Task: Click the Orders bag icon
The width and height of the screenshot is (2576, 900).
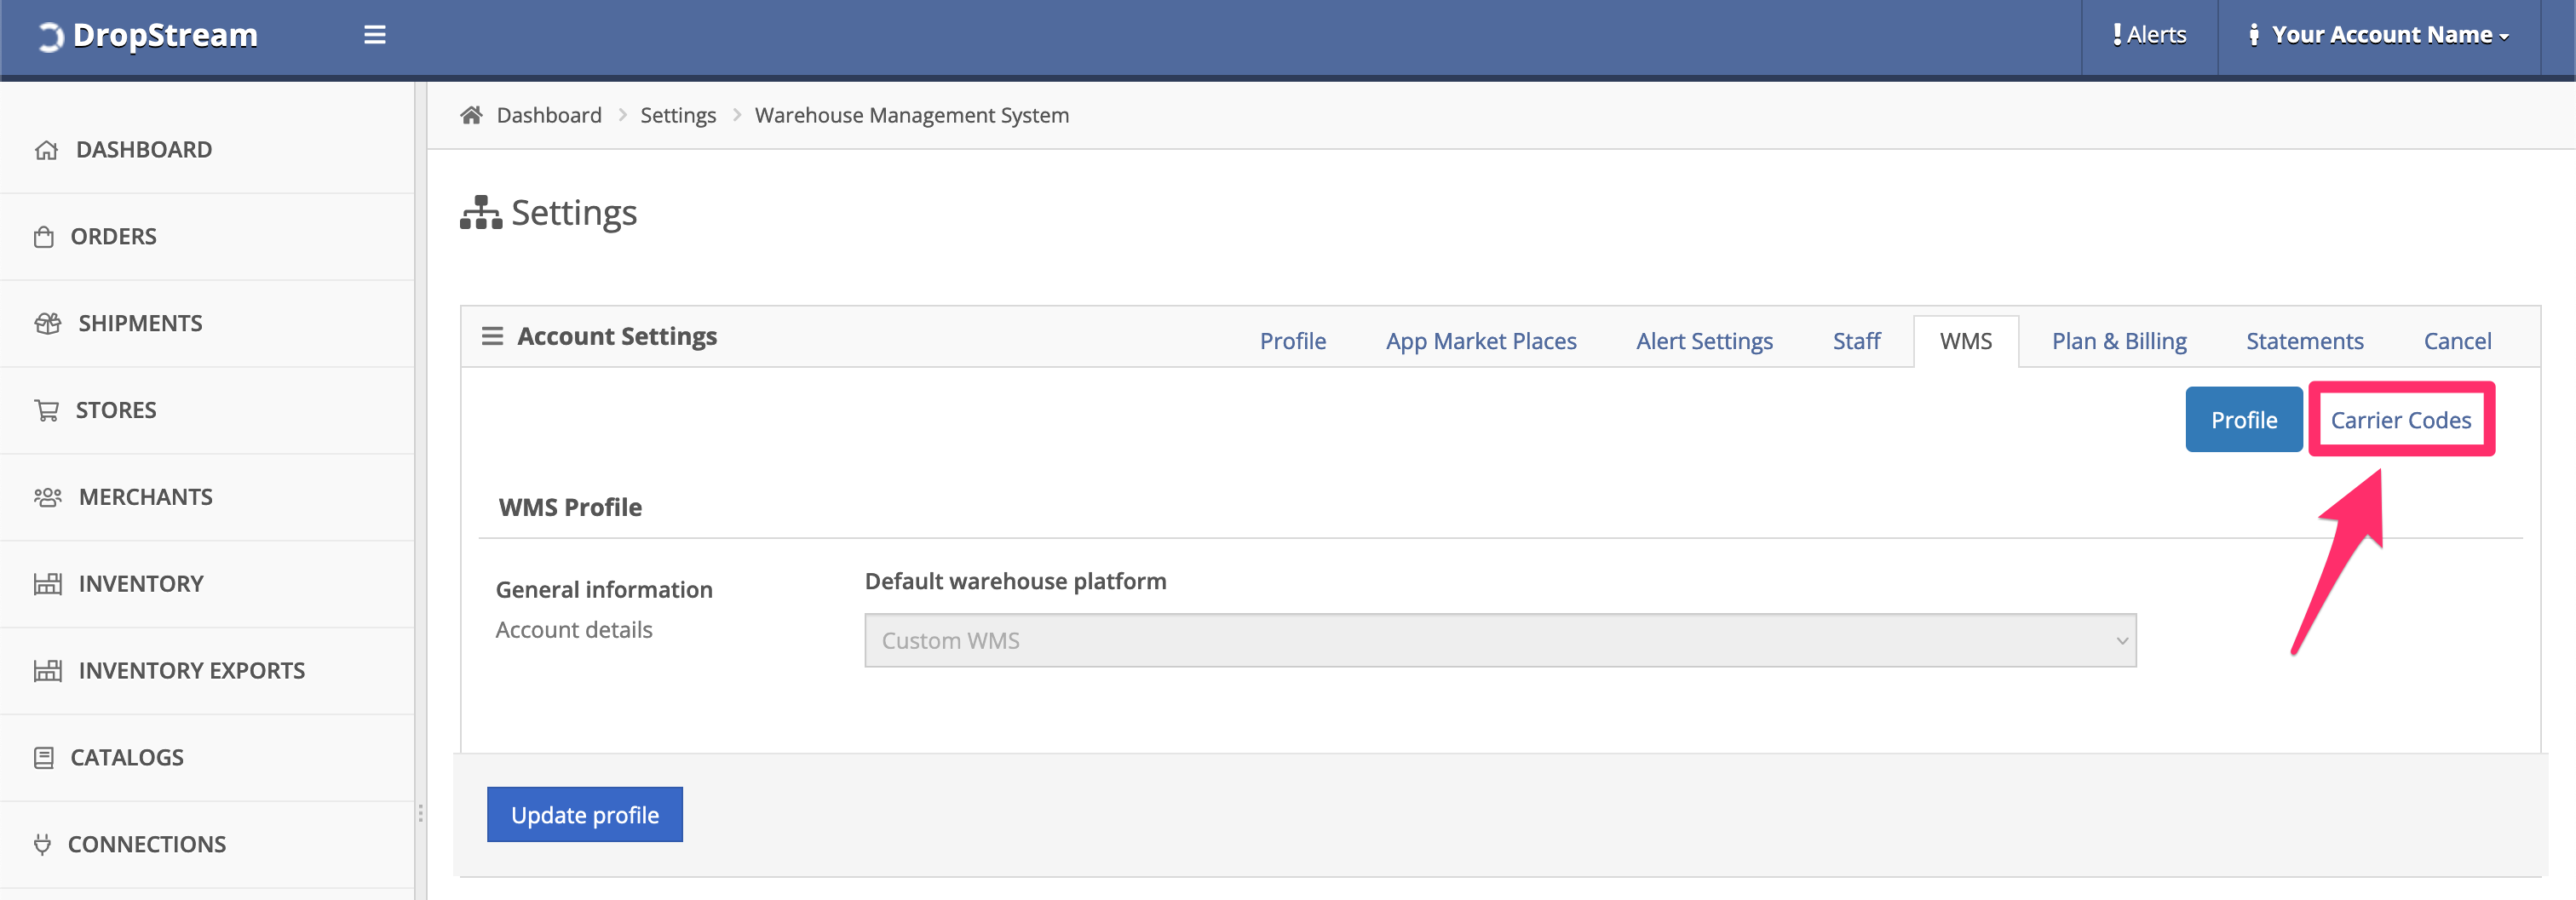Action: [x=44, y=237]
